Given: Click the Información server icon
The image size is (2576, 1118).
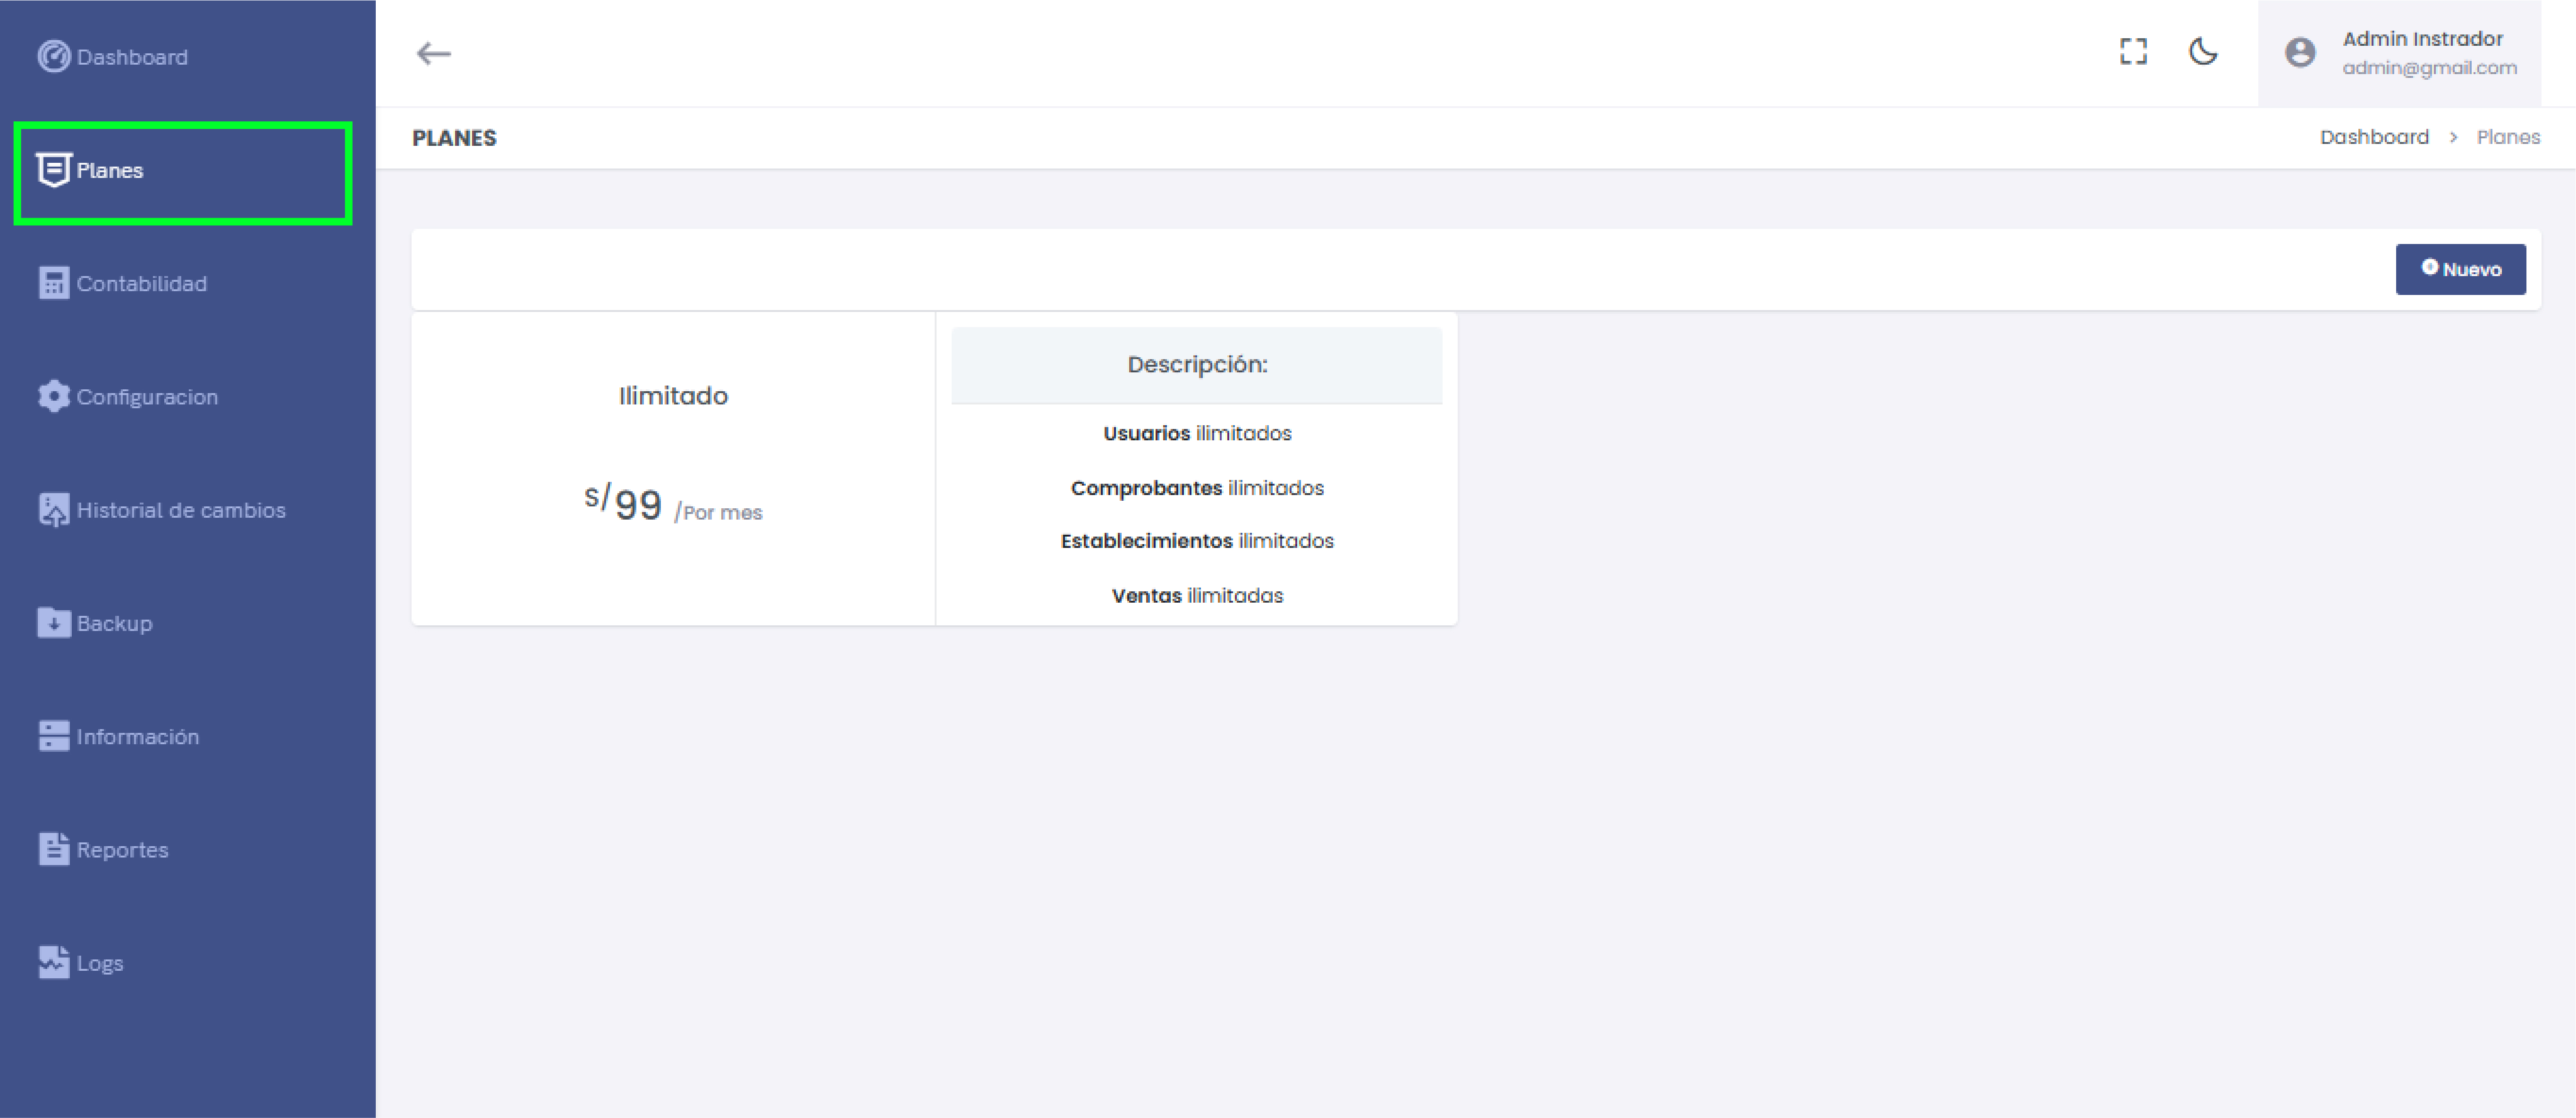Looking at the screenshot, I should click(53, 736).
